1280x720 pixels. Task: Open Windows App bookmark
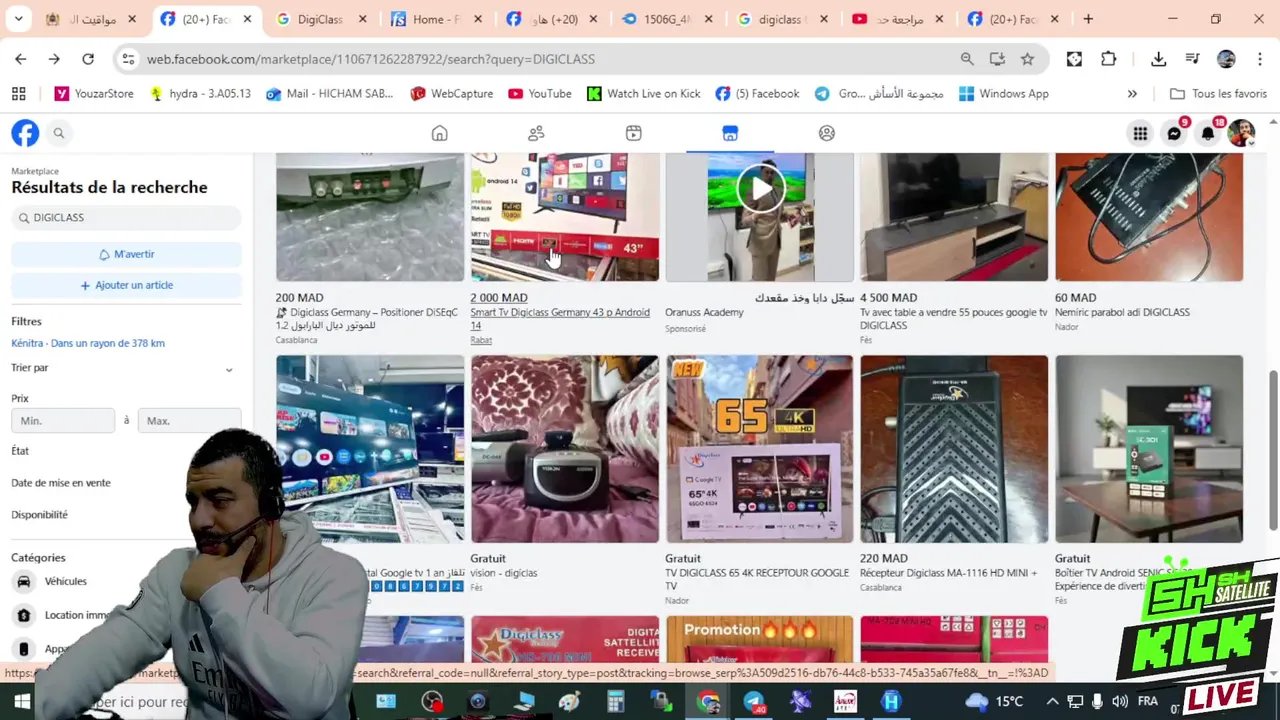1003,94
